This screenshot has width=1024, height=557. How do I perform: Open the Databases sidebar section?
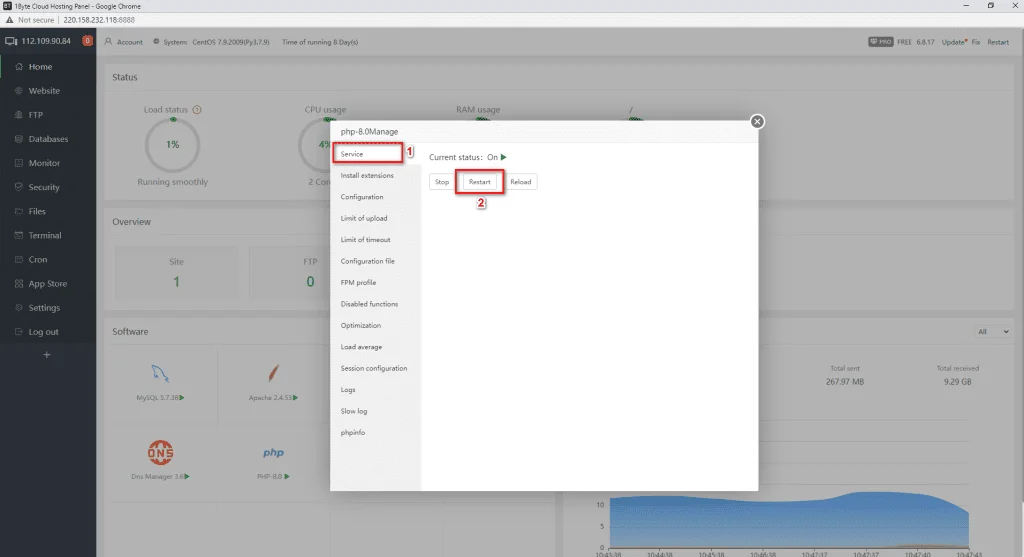(x=47, y=139)
